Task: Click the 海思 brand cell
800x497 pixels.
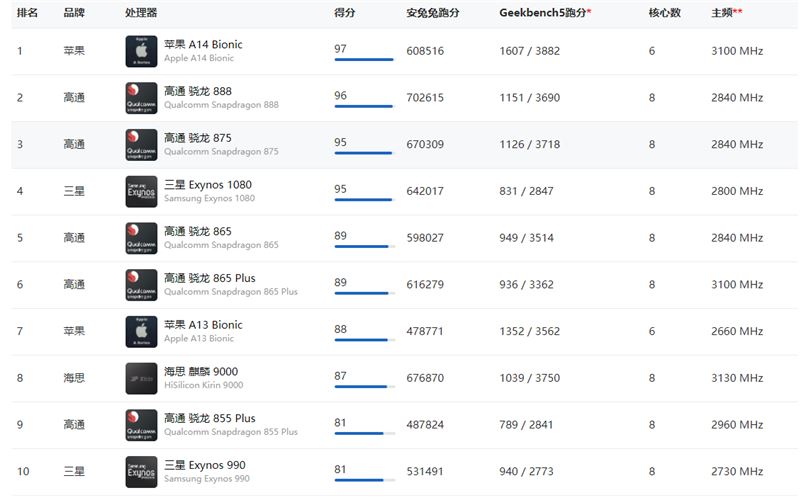Action: click(x=74, y=378)
